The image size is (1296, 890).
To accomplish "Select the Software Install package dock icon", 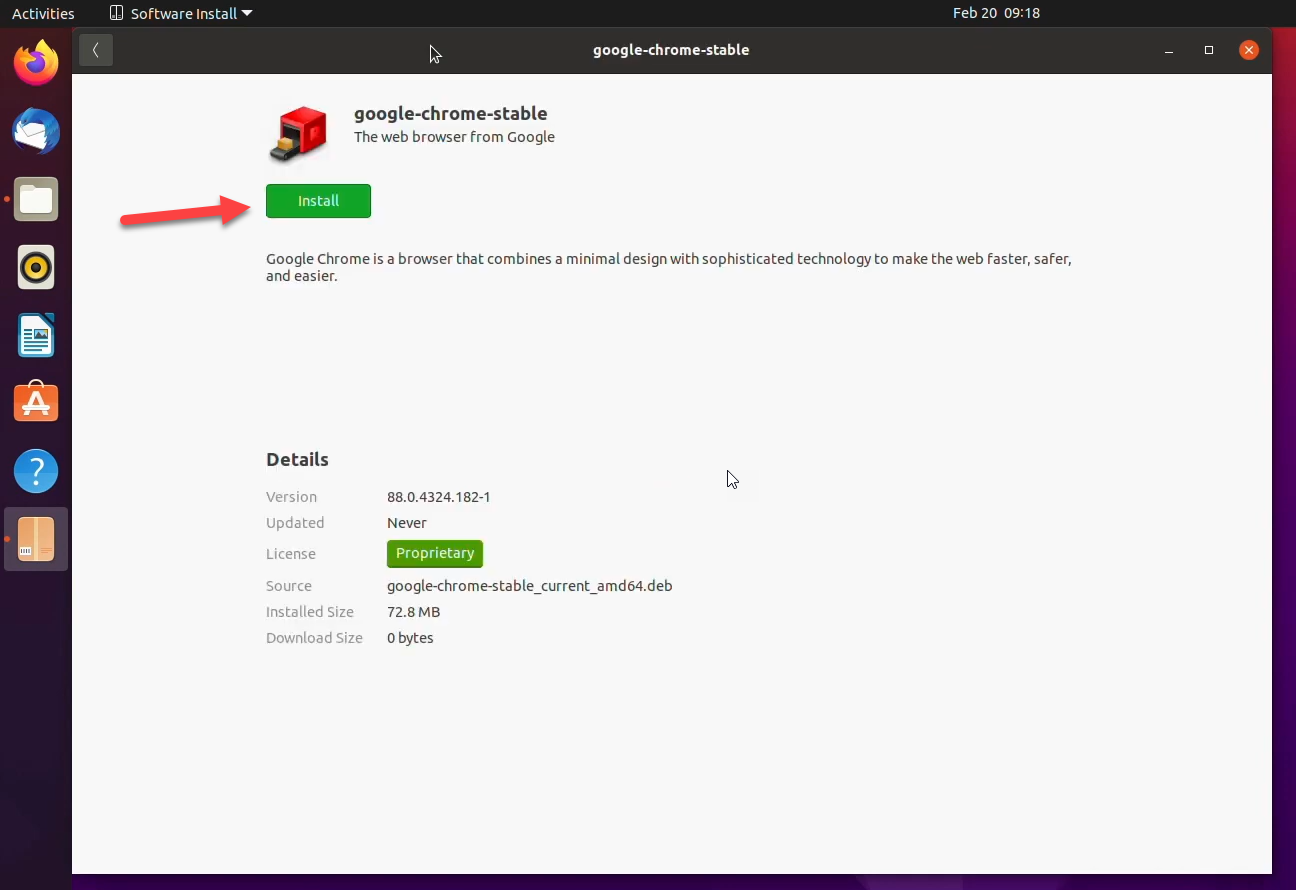I will pos(36,539).
